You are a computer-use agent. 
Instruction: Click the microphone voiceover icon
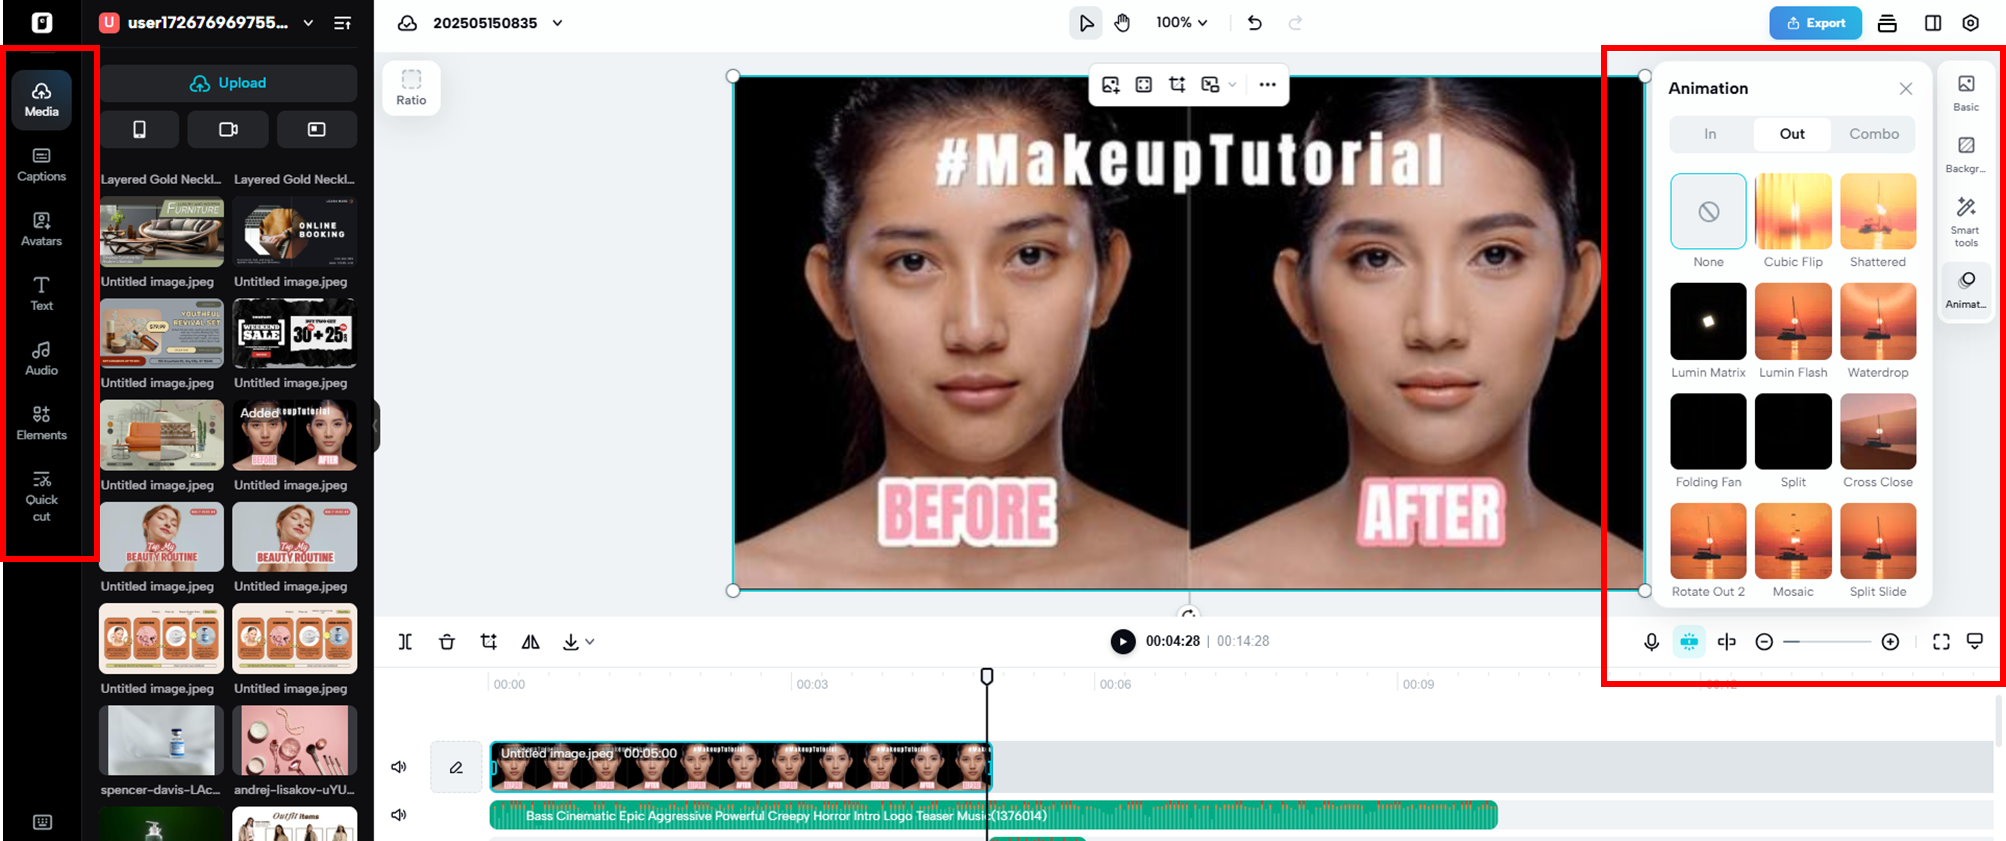[1651, 642]
